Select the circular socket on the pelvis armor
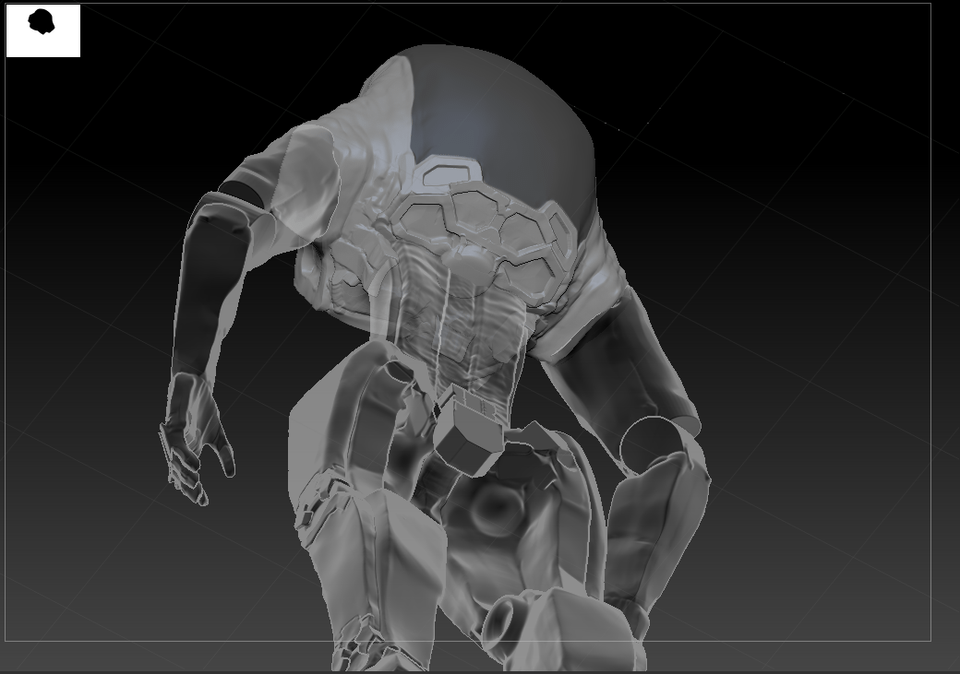 point(495,509)
